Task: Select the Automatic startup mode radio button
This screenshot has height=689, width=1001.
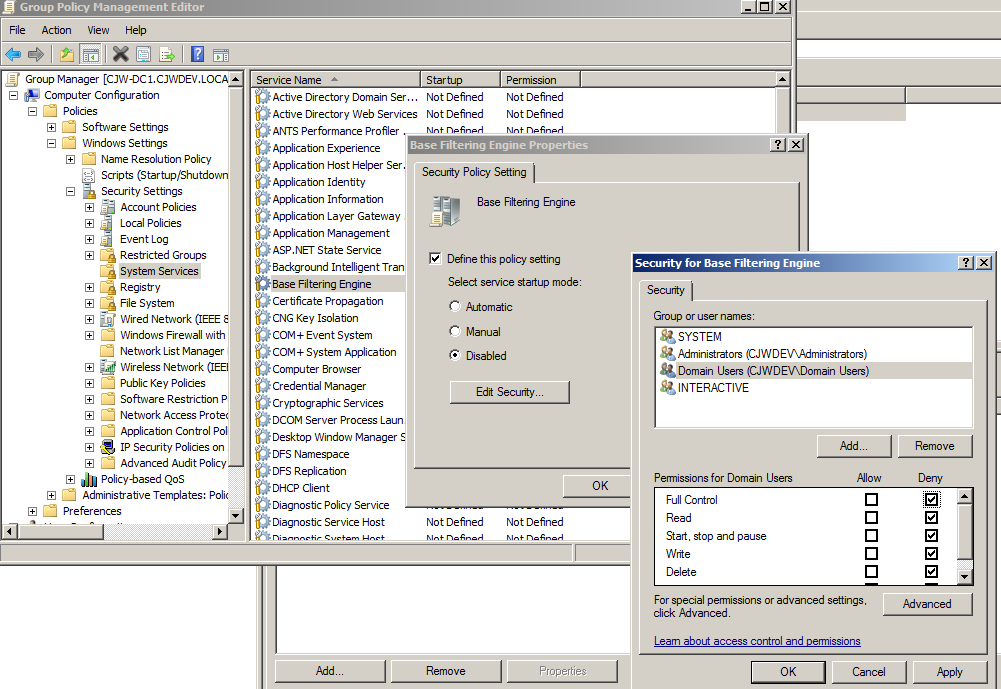Action: [x=457, y=306]
